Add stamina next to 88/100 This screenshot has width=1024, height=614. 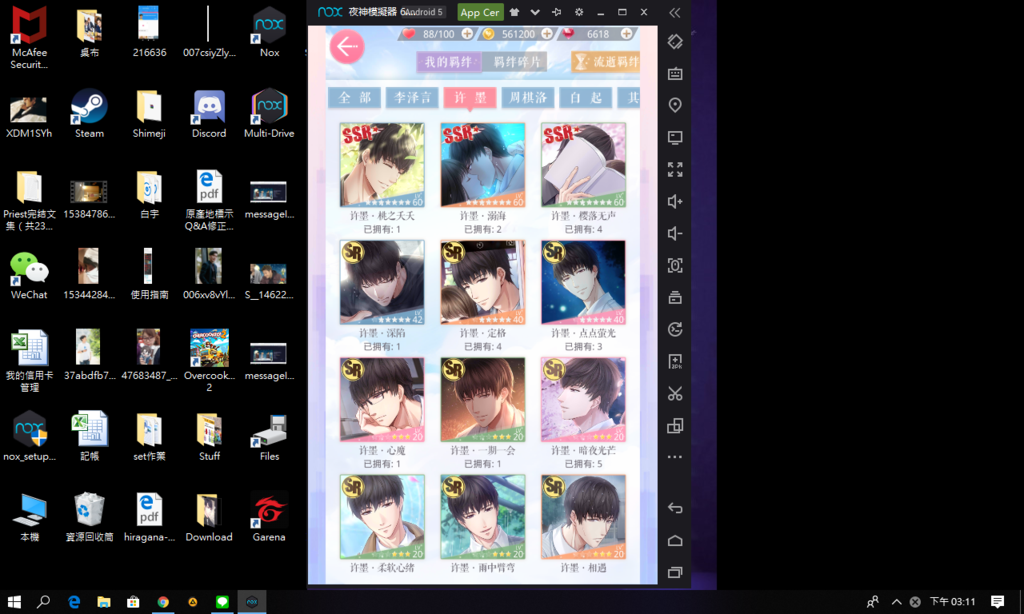(467, 33)
